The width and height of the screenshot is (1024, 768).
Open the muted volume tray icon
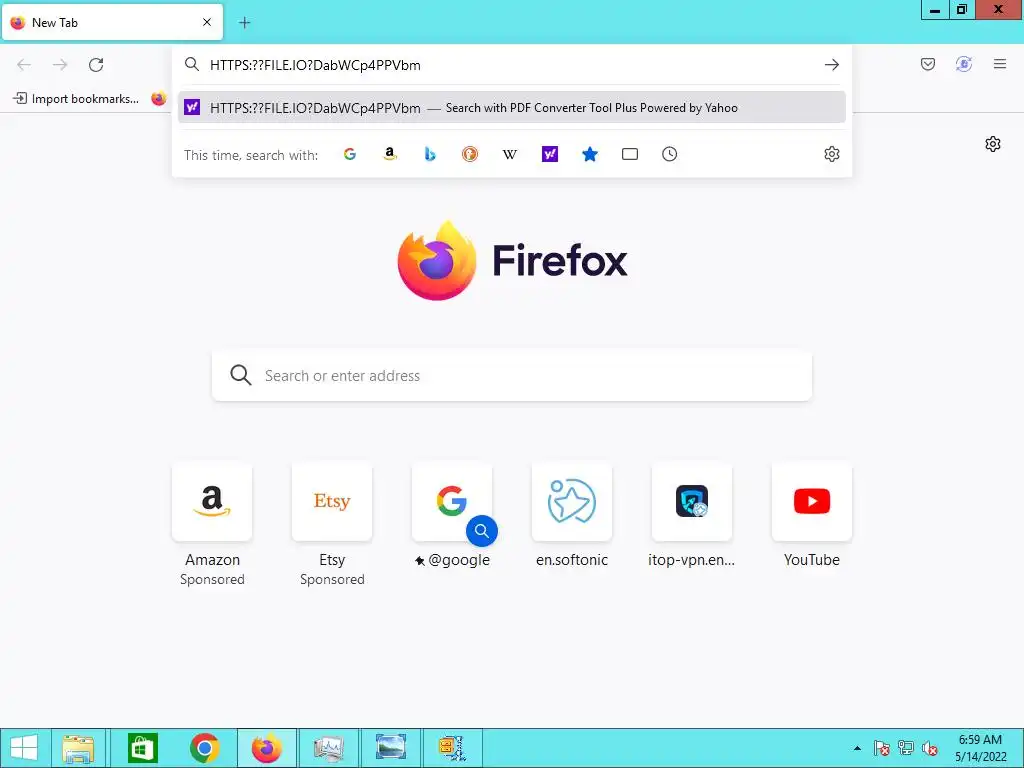click(930, 748)
